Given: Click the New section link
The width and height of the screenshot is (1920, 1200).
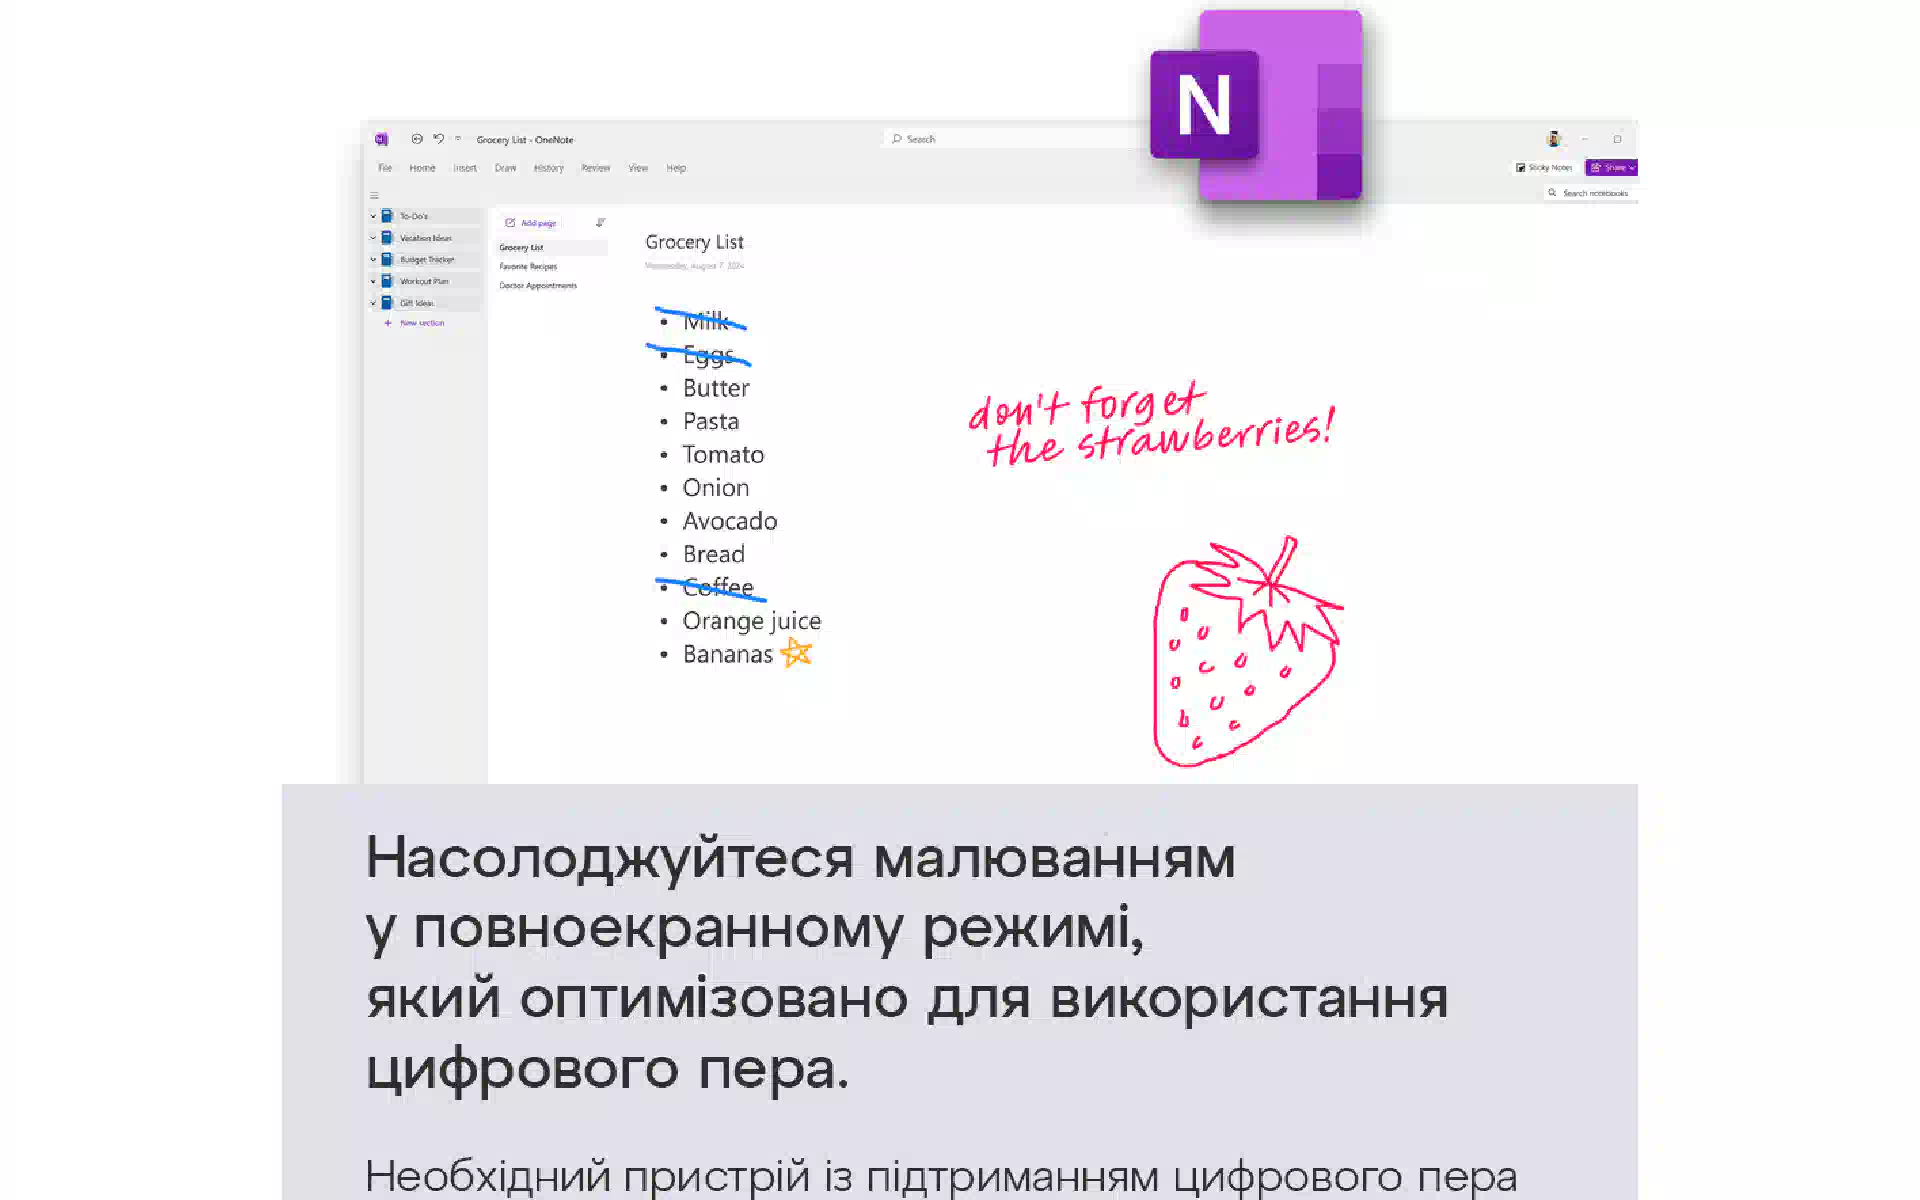Looking at the screenshot, I should click(x=421, y=323).
